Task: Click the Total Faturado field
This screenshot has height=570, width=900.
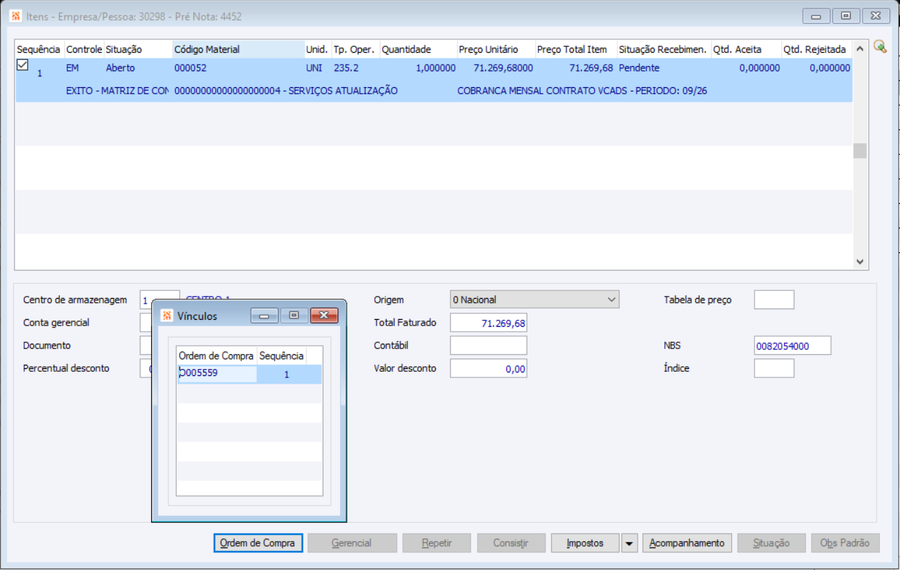Action: click(488, 323)
